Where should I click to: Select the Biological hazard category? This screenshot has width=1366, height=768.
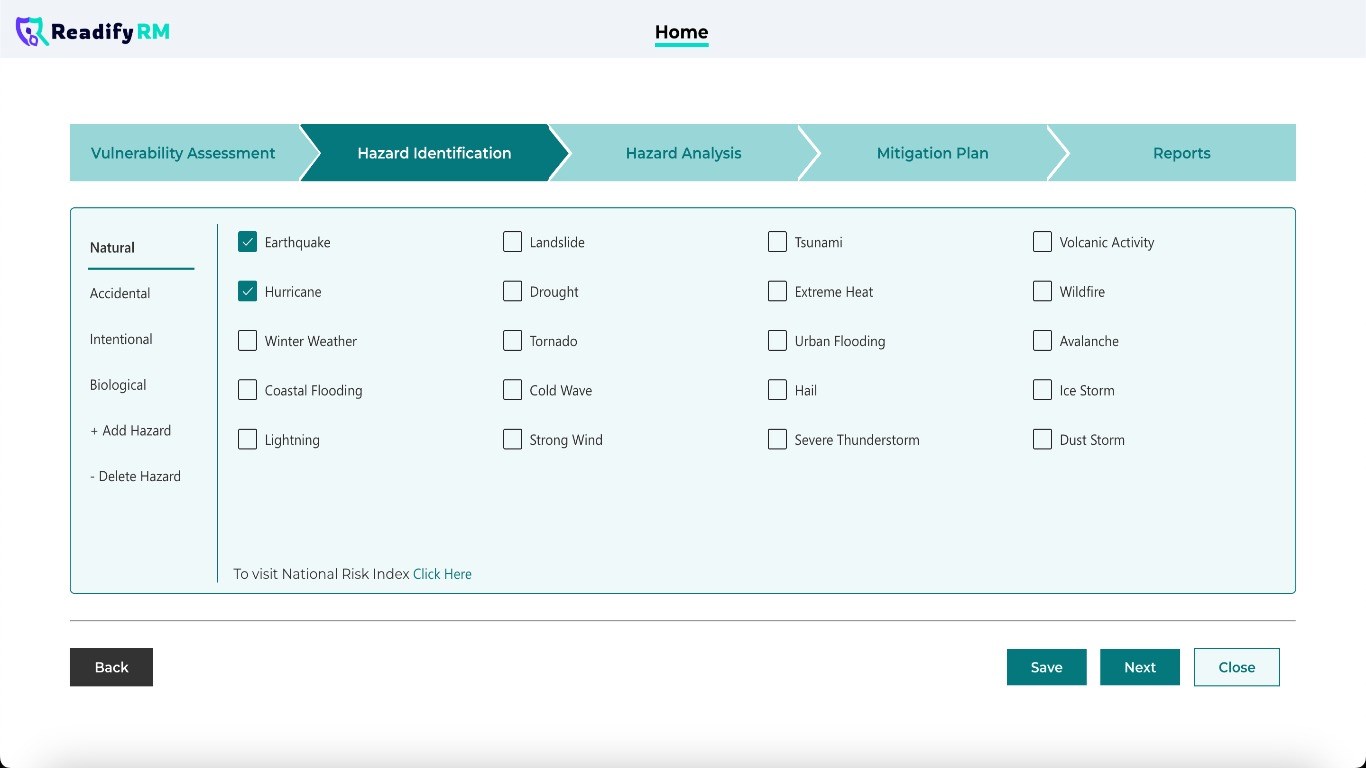(x=118, y=385)
